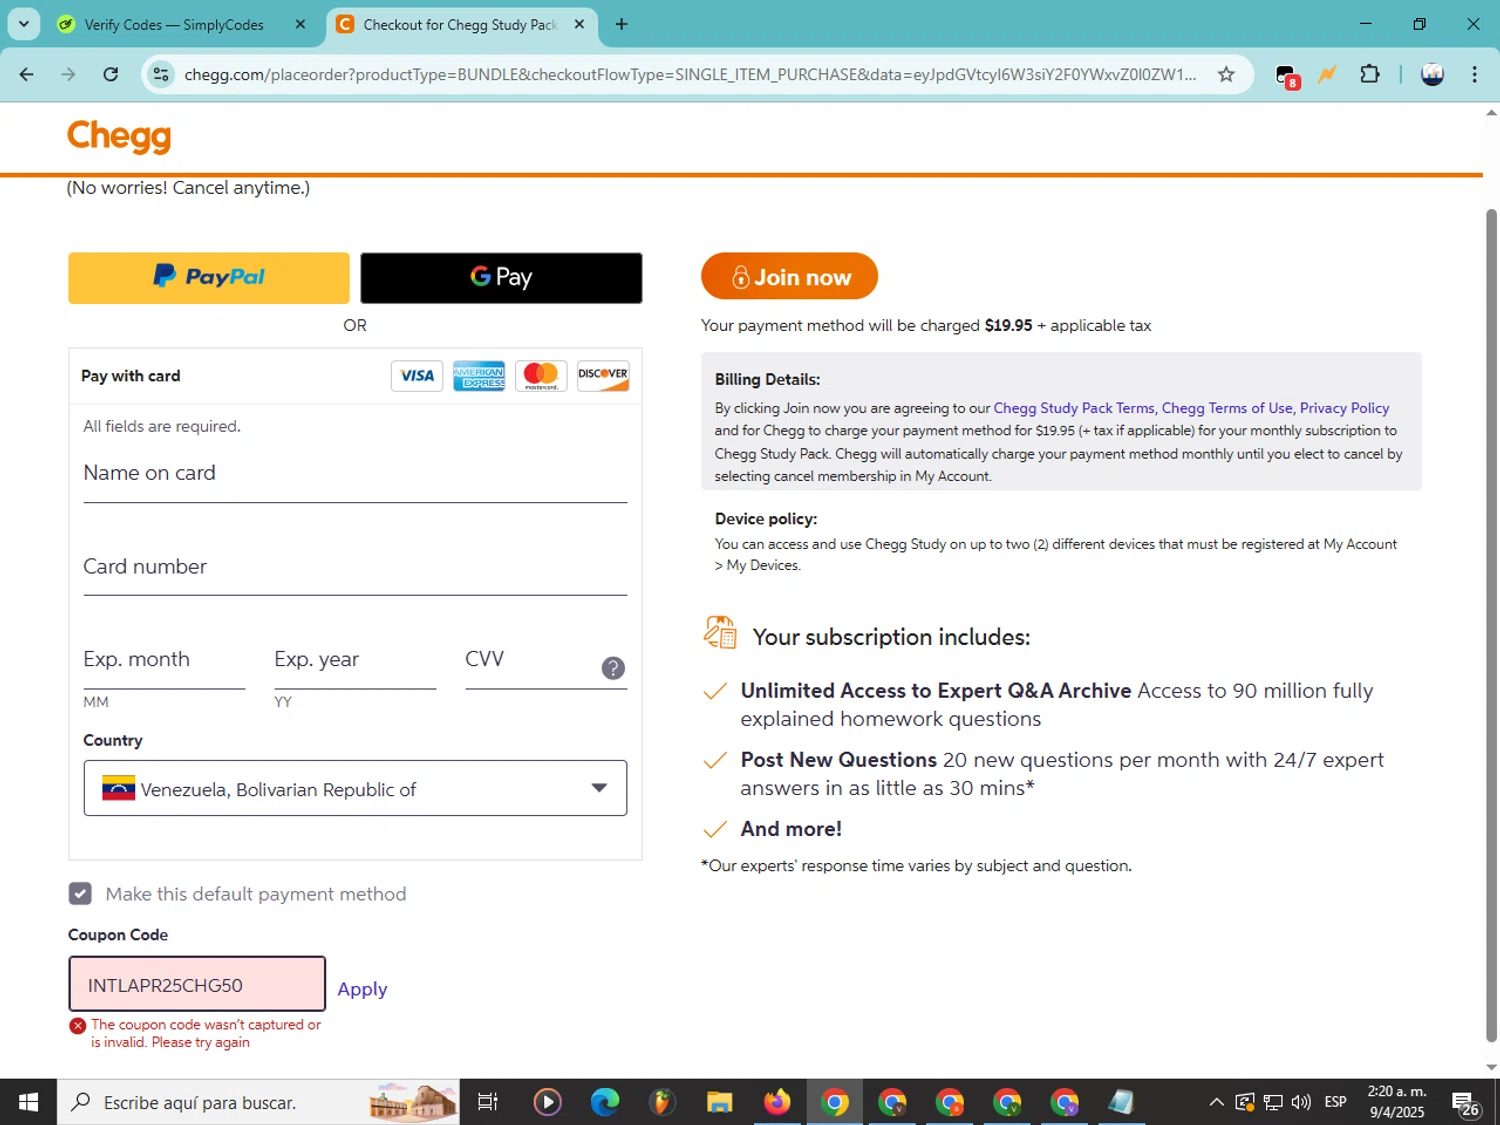Close the Chegg checkout tab

click(x=579, y=24)
